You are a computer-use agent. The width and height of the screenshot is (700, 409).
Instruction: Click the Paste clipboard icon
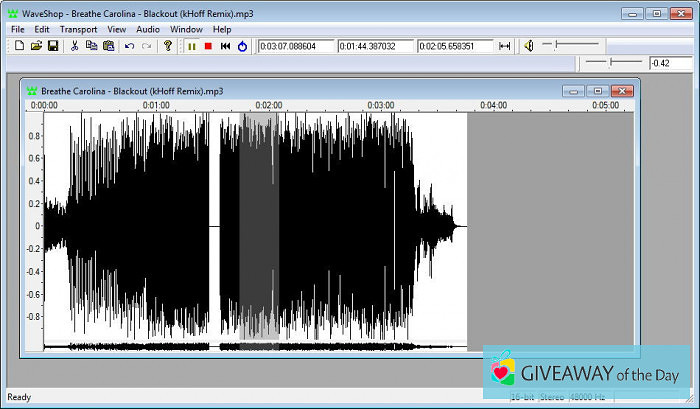coord(108,46)
